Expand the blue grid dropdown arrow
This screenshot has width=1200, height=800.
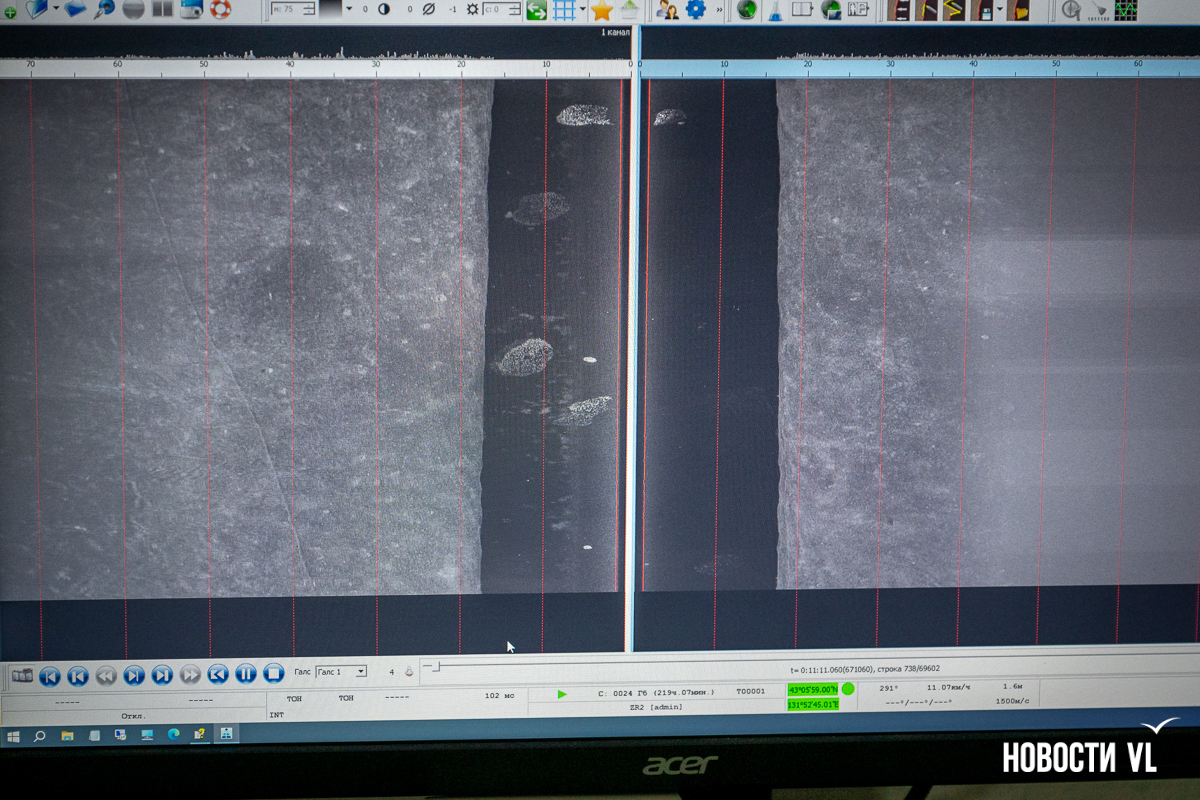point(582,9)
